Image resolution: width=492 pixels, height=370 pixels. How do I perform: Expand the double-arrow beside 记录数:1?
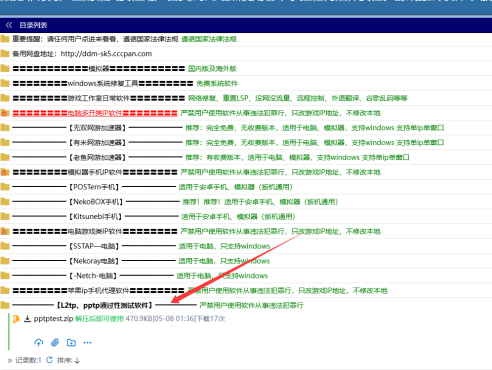pos(10,360)
